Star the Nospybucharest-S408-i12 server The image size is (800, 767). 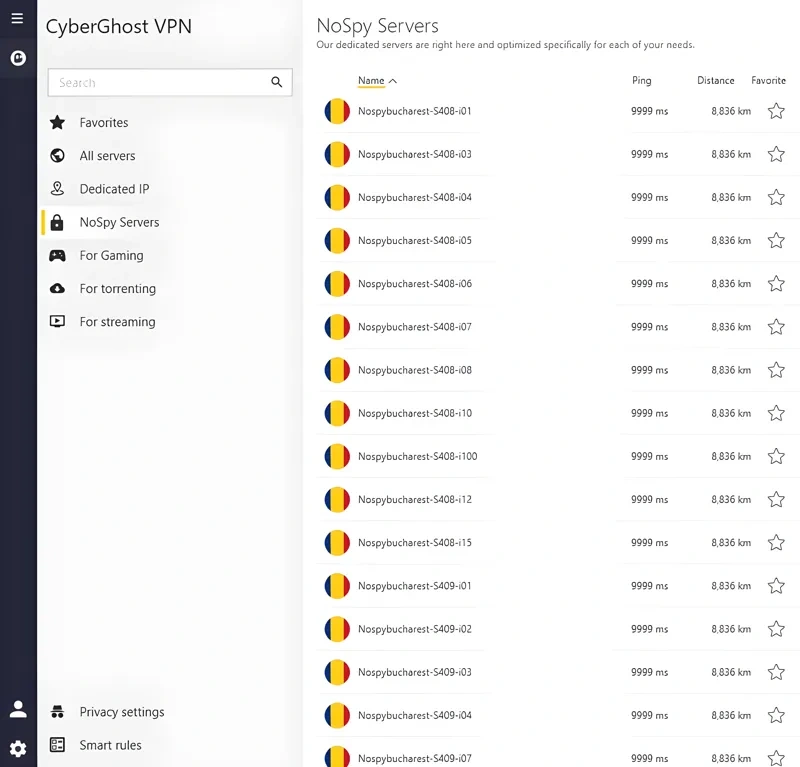pos(776,499)
